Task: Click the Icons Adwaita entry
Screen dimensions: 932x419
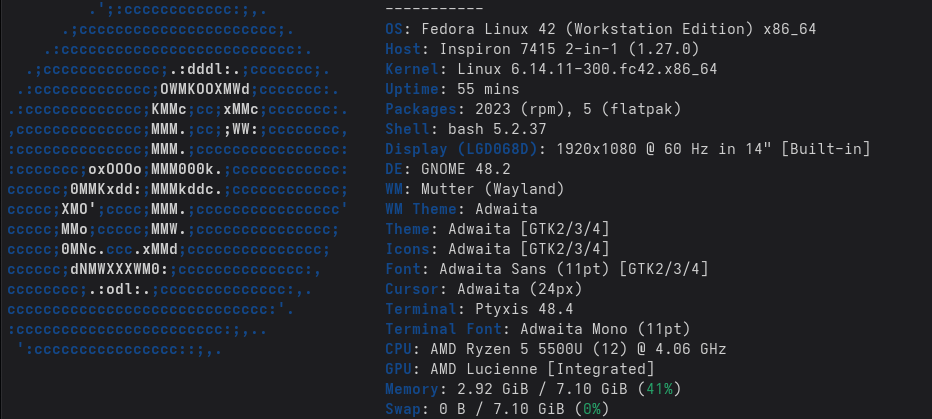Action: [x=498, y=249]
